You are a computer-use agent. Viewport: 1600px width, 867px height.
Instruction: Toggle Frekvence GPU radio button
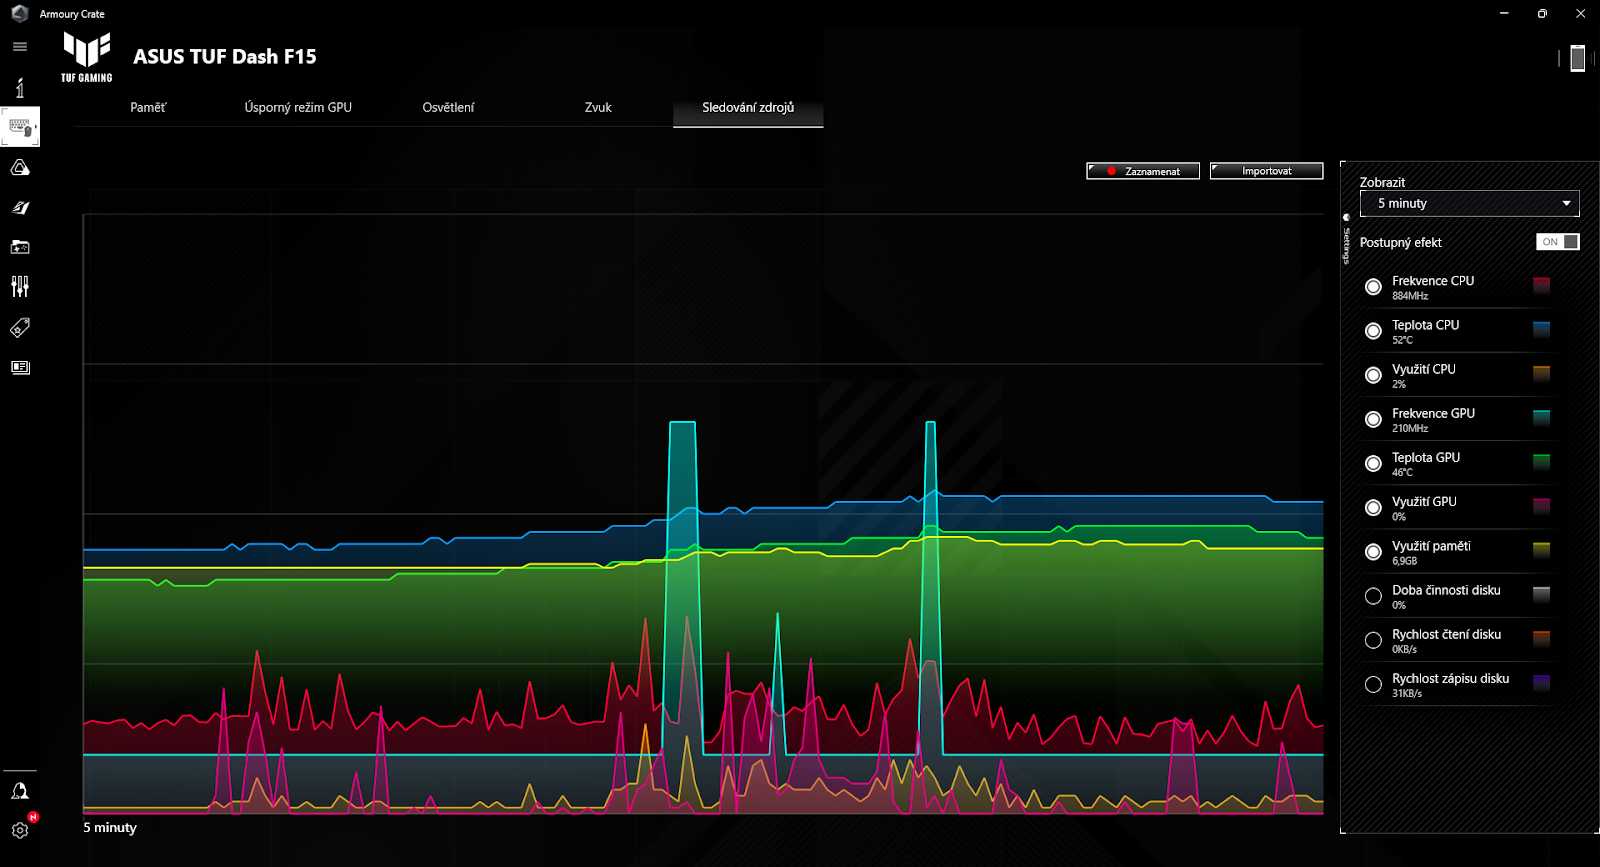pos(1373,419)
